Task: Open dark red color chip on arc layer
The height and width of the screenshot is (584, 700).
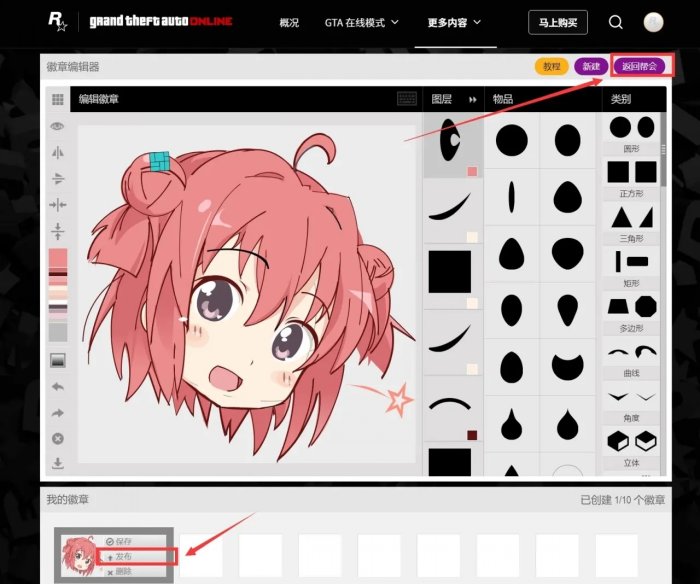Action: 472,435
